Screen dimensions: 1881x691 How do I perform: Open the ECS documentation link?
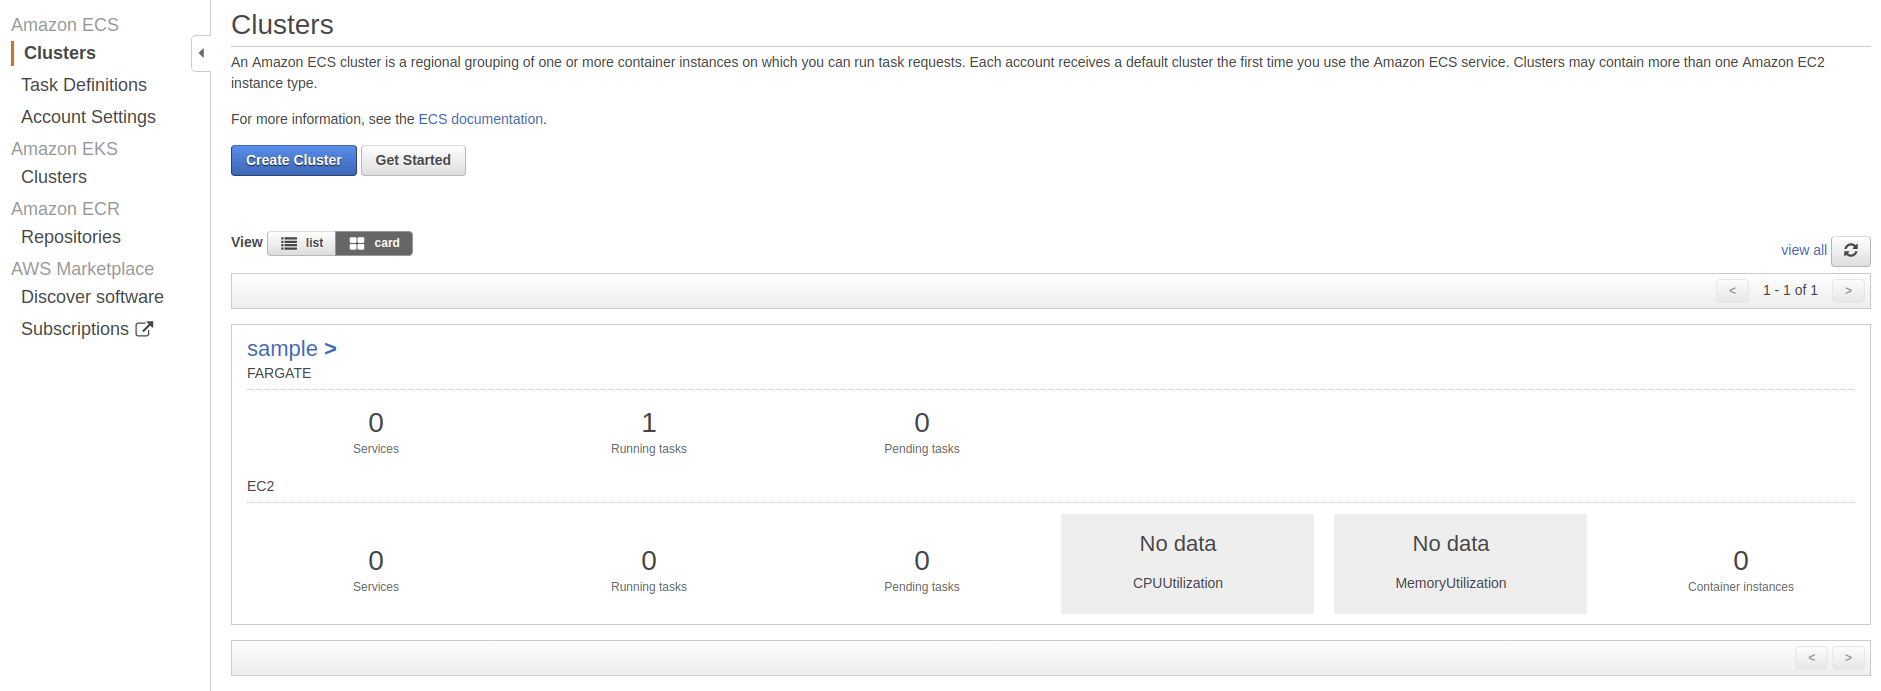(x=480, y=119)
